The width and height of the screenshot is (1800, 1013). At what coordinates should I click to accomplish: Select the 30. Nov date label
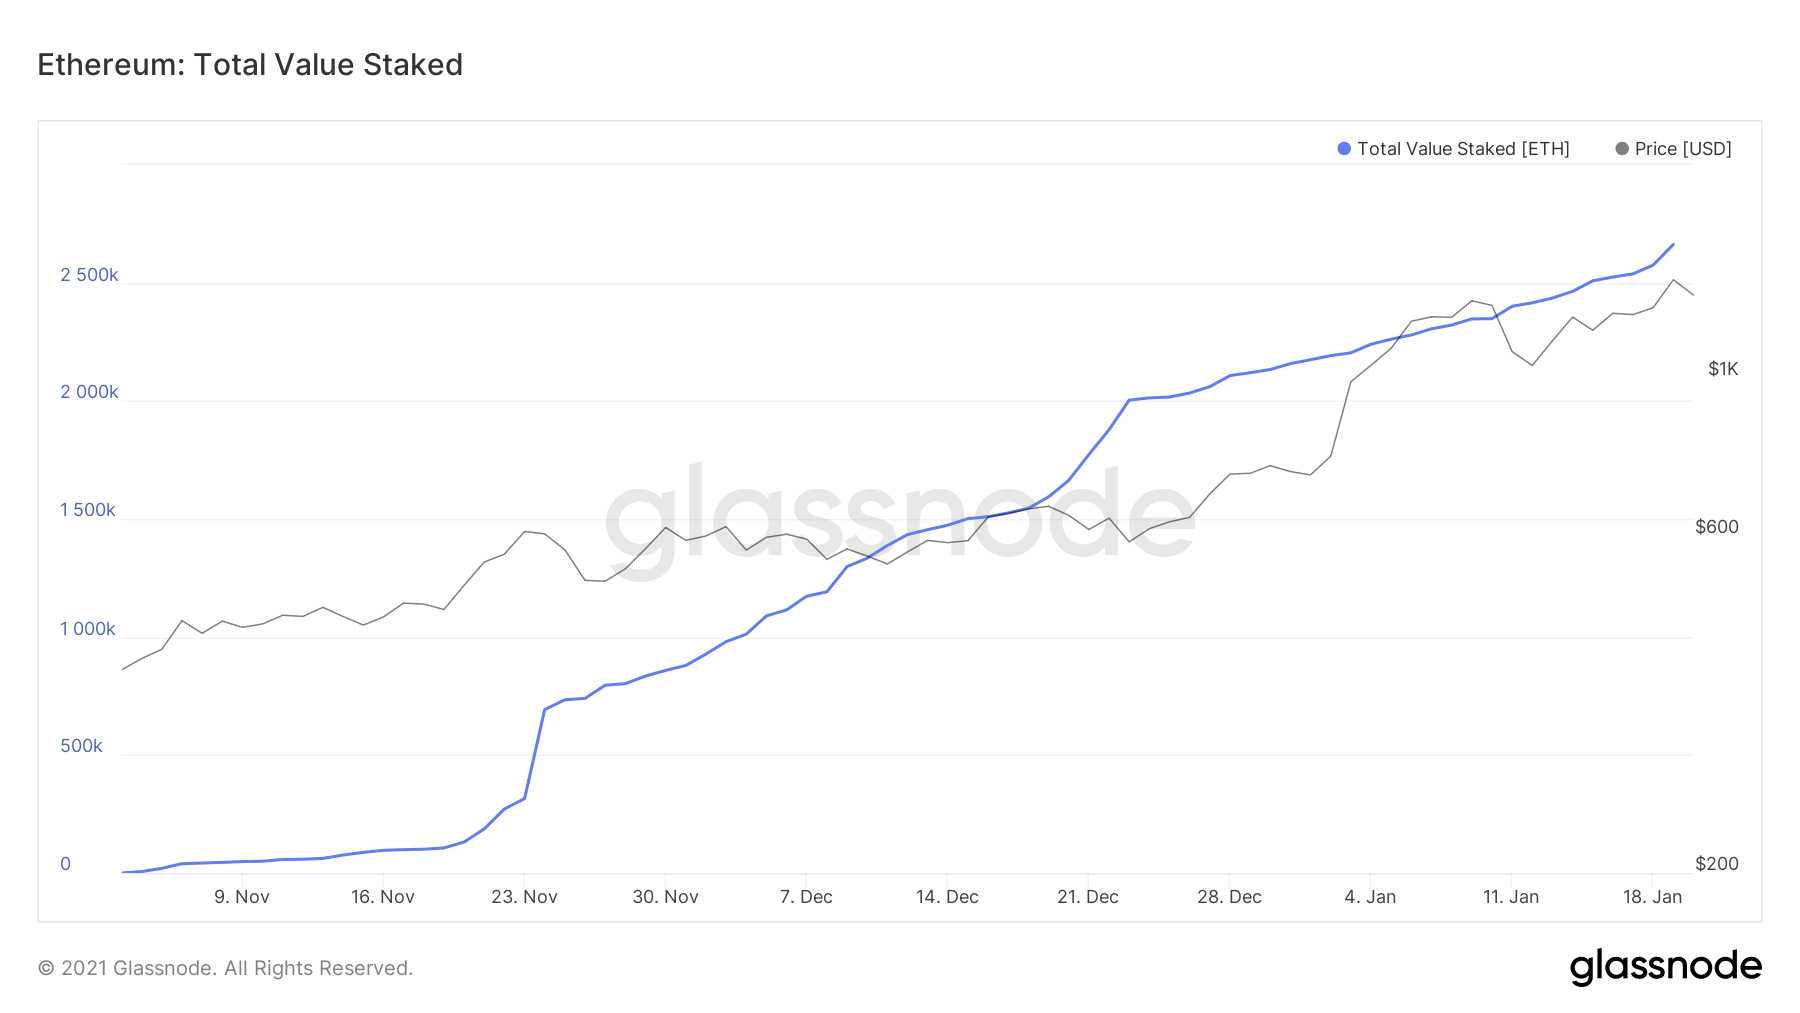[x=665, y=897]
